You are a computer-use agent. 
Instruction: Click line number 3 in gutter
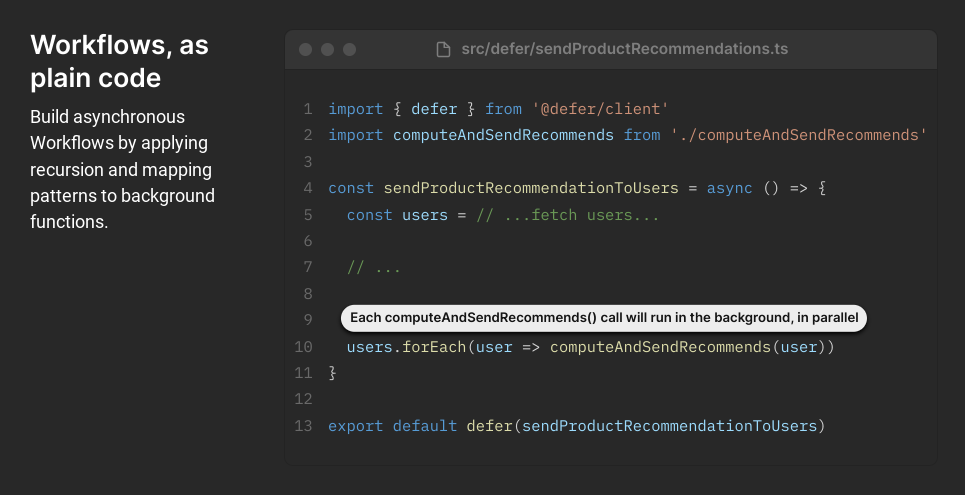point(308,162)
